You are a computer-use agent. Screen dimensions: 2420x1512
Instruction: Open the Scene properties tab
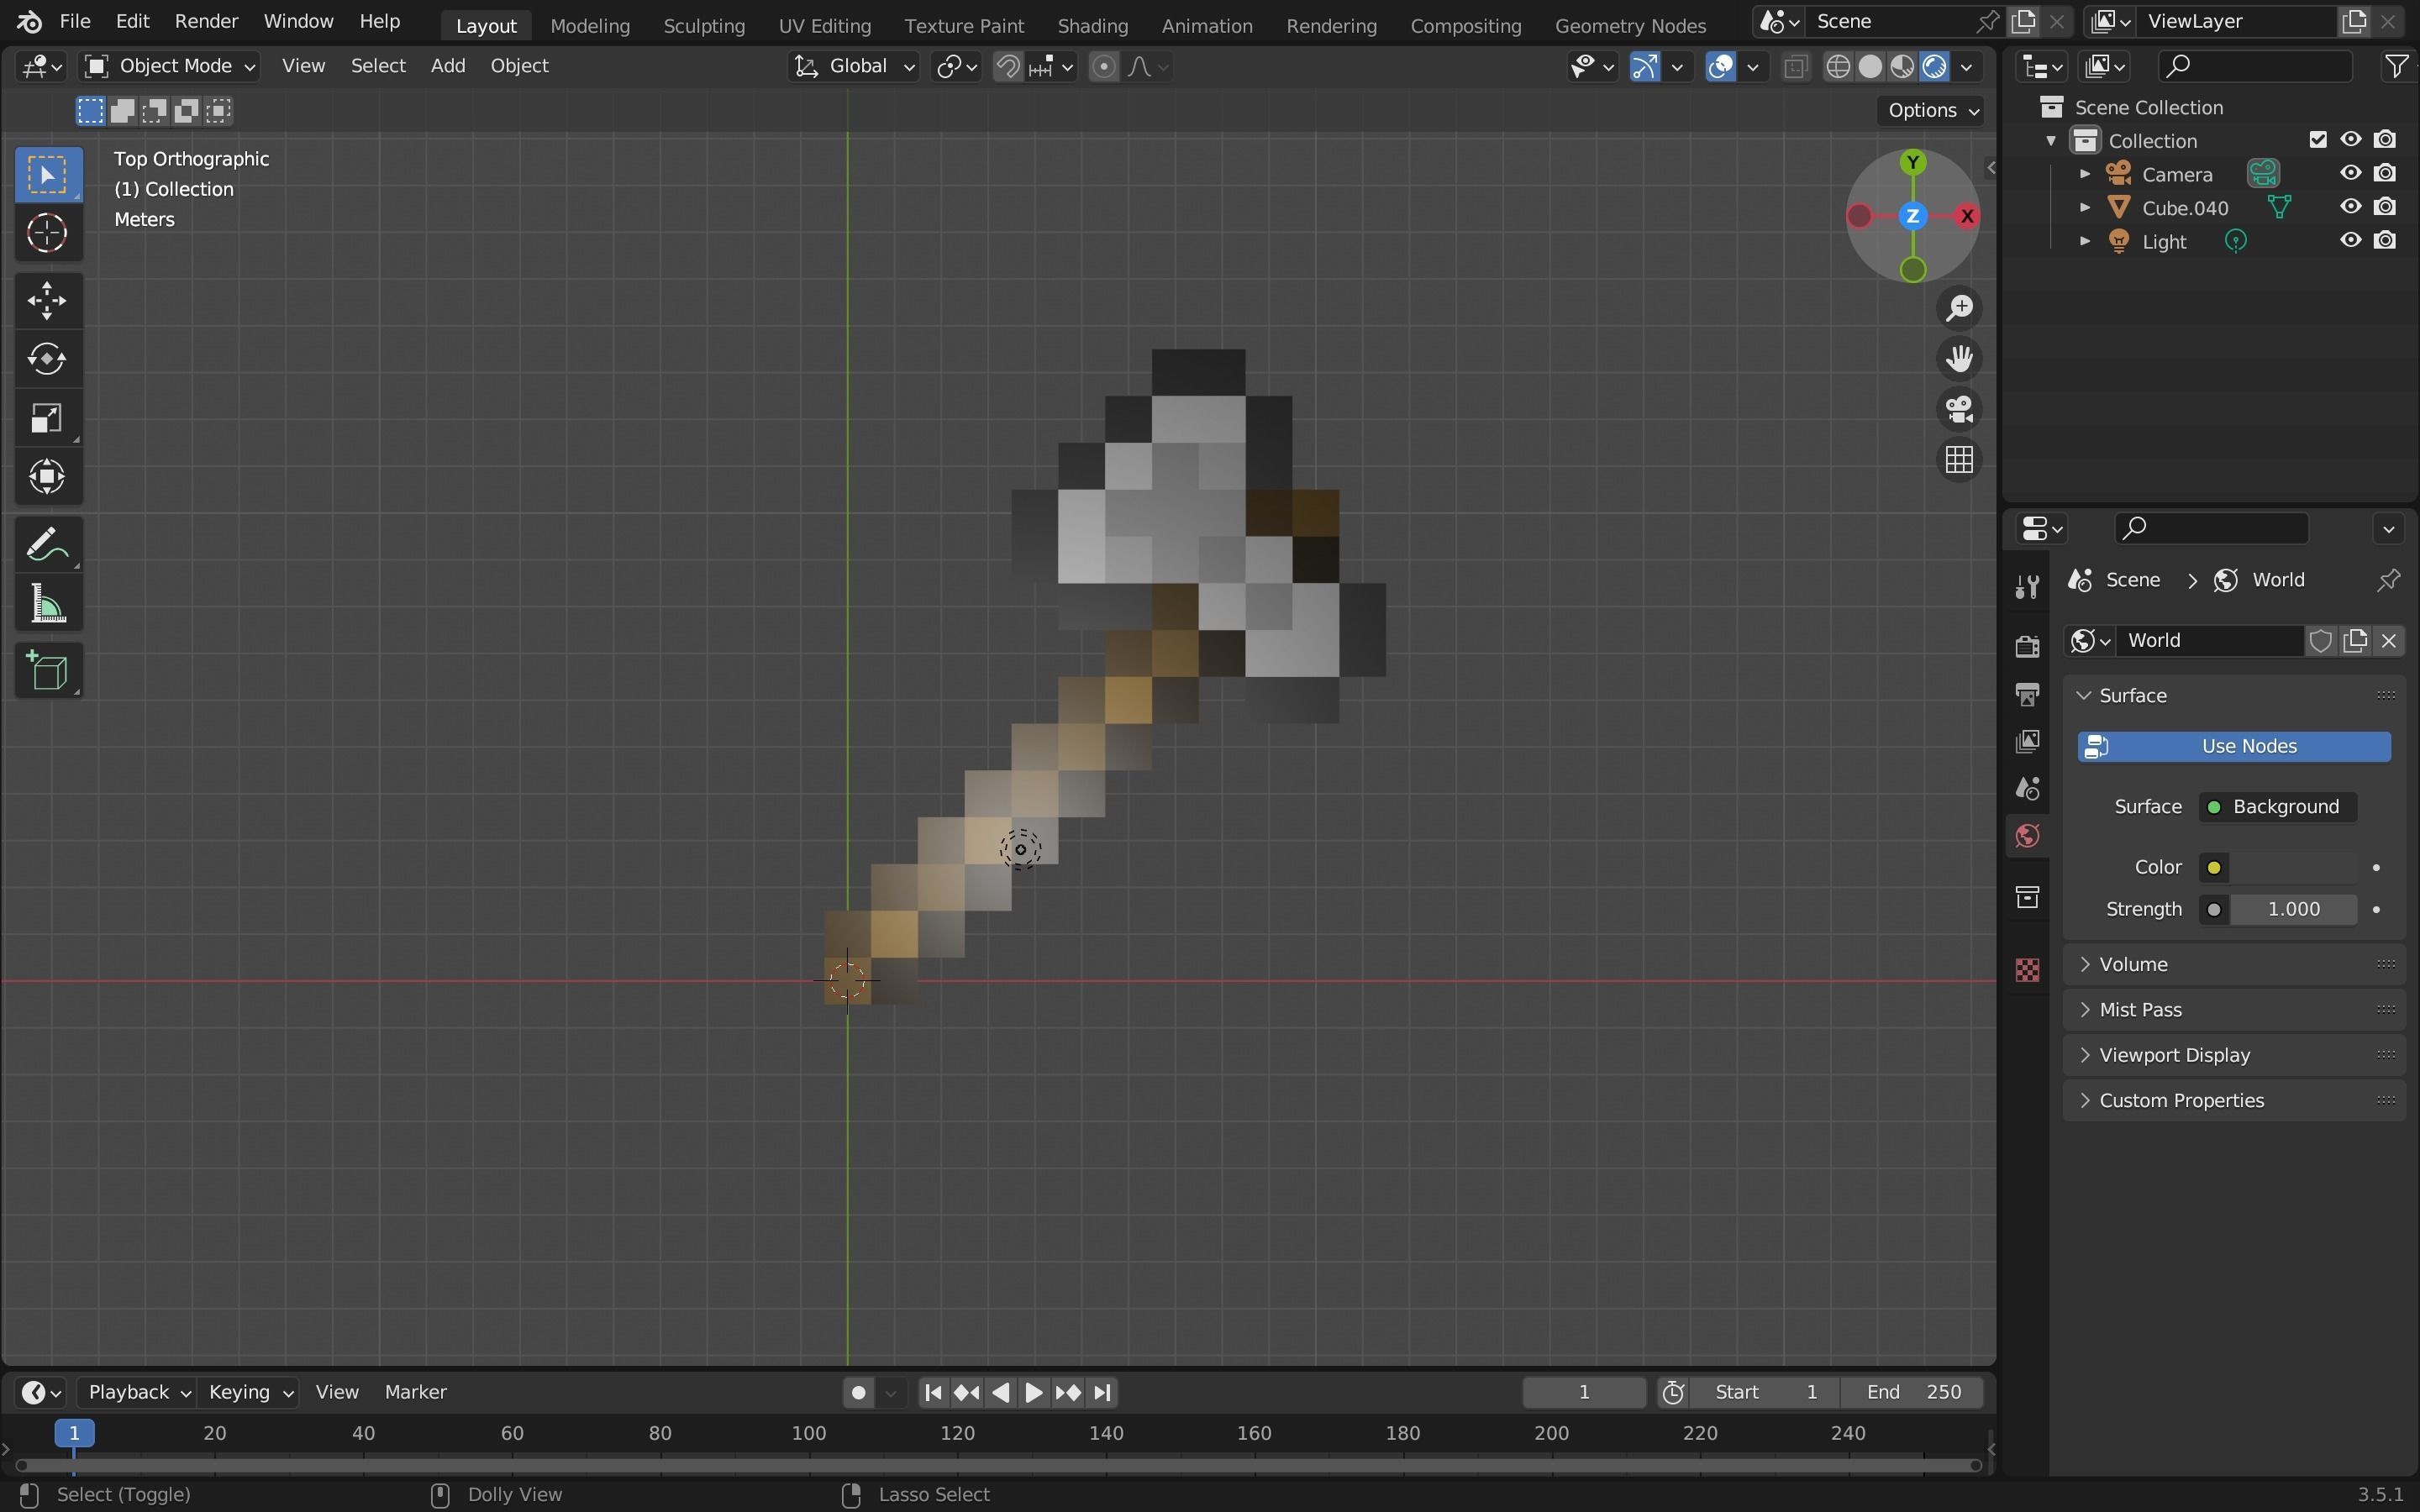2027,789
